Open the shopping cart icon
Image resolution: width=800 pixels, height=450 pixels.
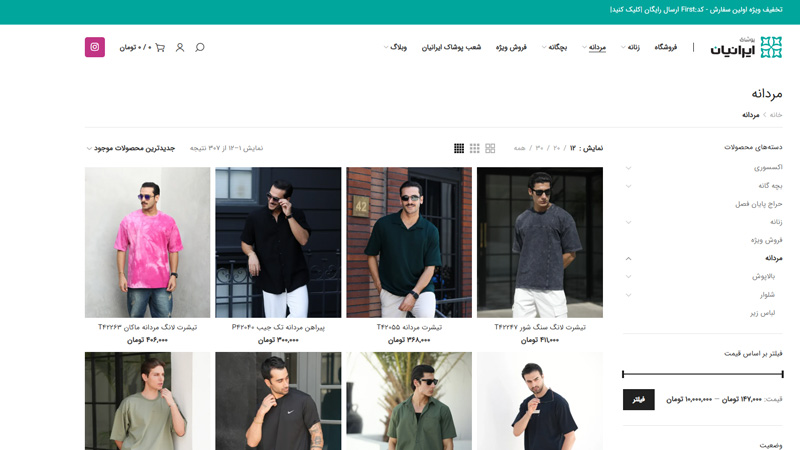pos(160,47)
